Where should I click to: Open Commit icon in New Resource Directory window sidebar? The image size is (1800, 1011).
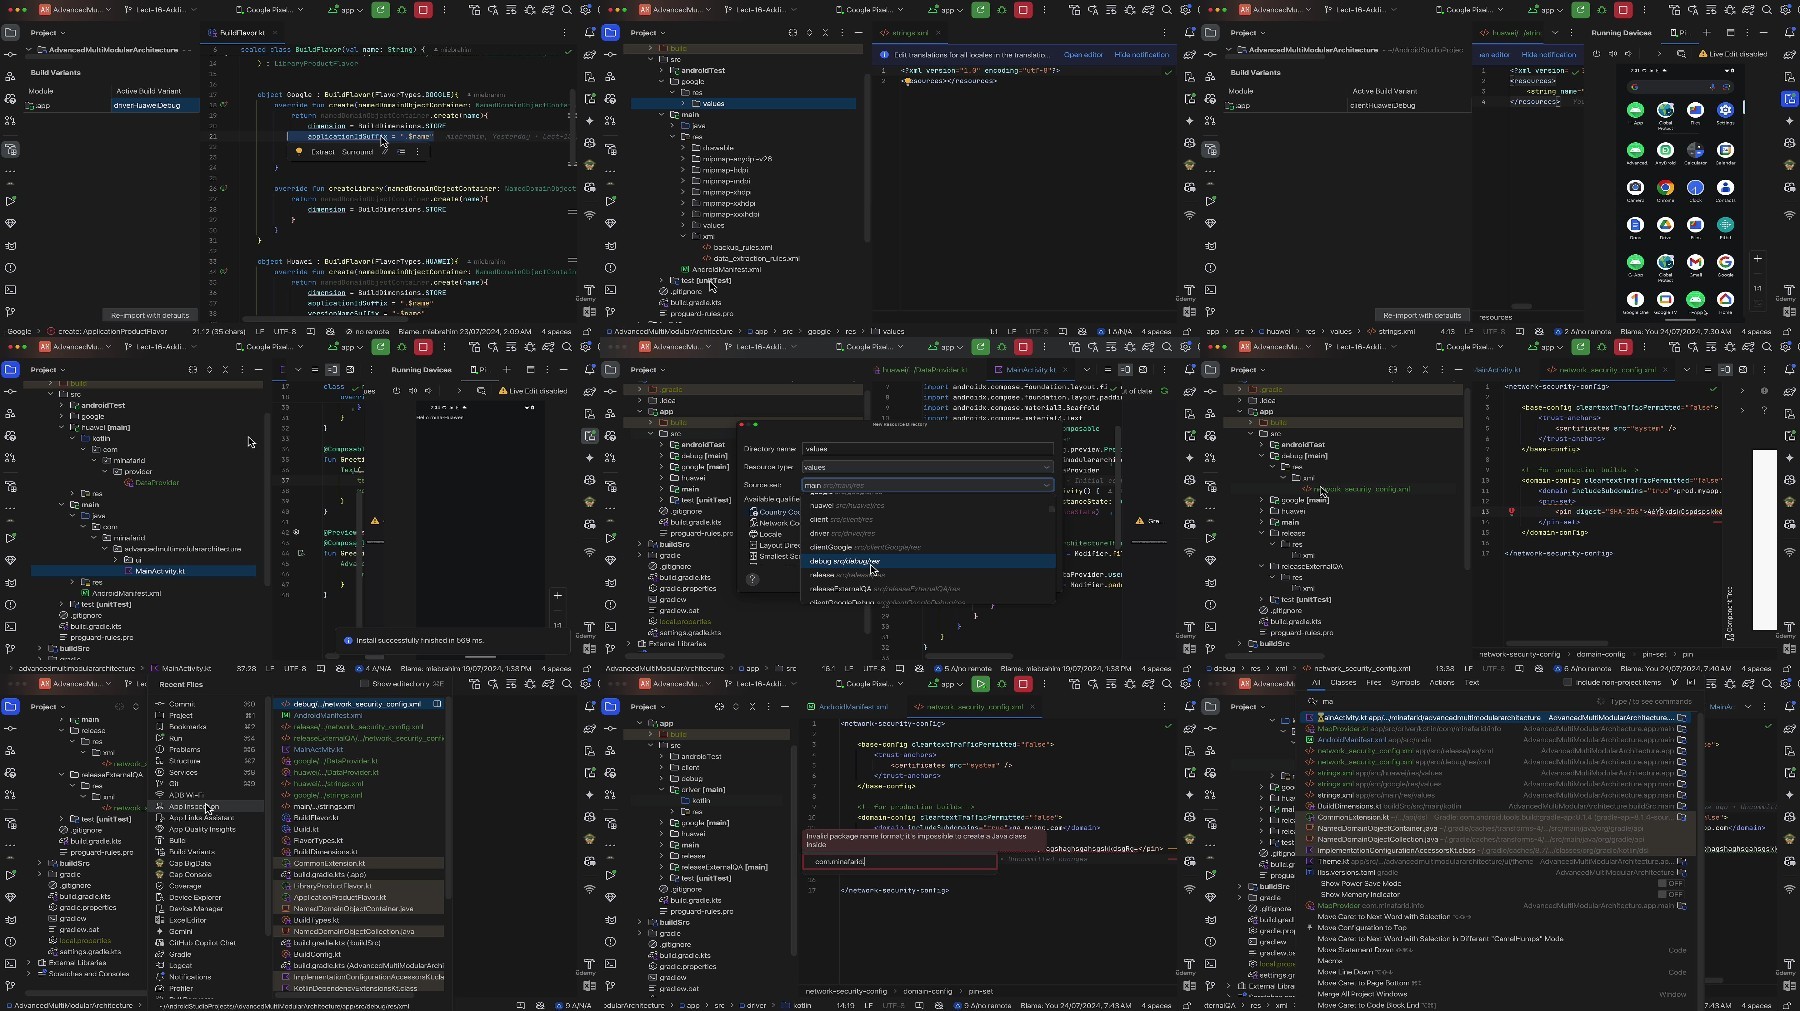pos(610,391)
